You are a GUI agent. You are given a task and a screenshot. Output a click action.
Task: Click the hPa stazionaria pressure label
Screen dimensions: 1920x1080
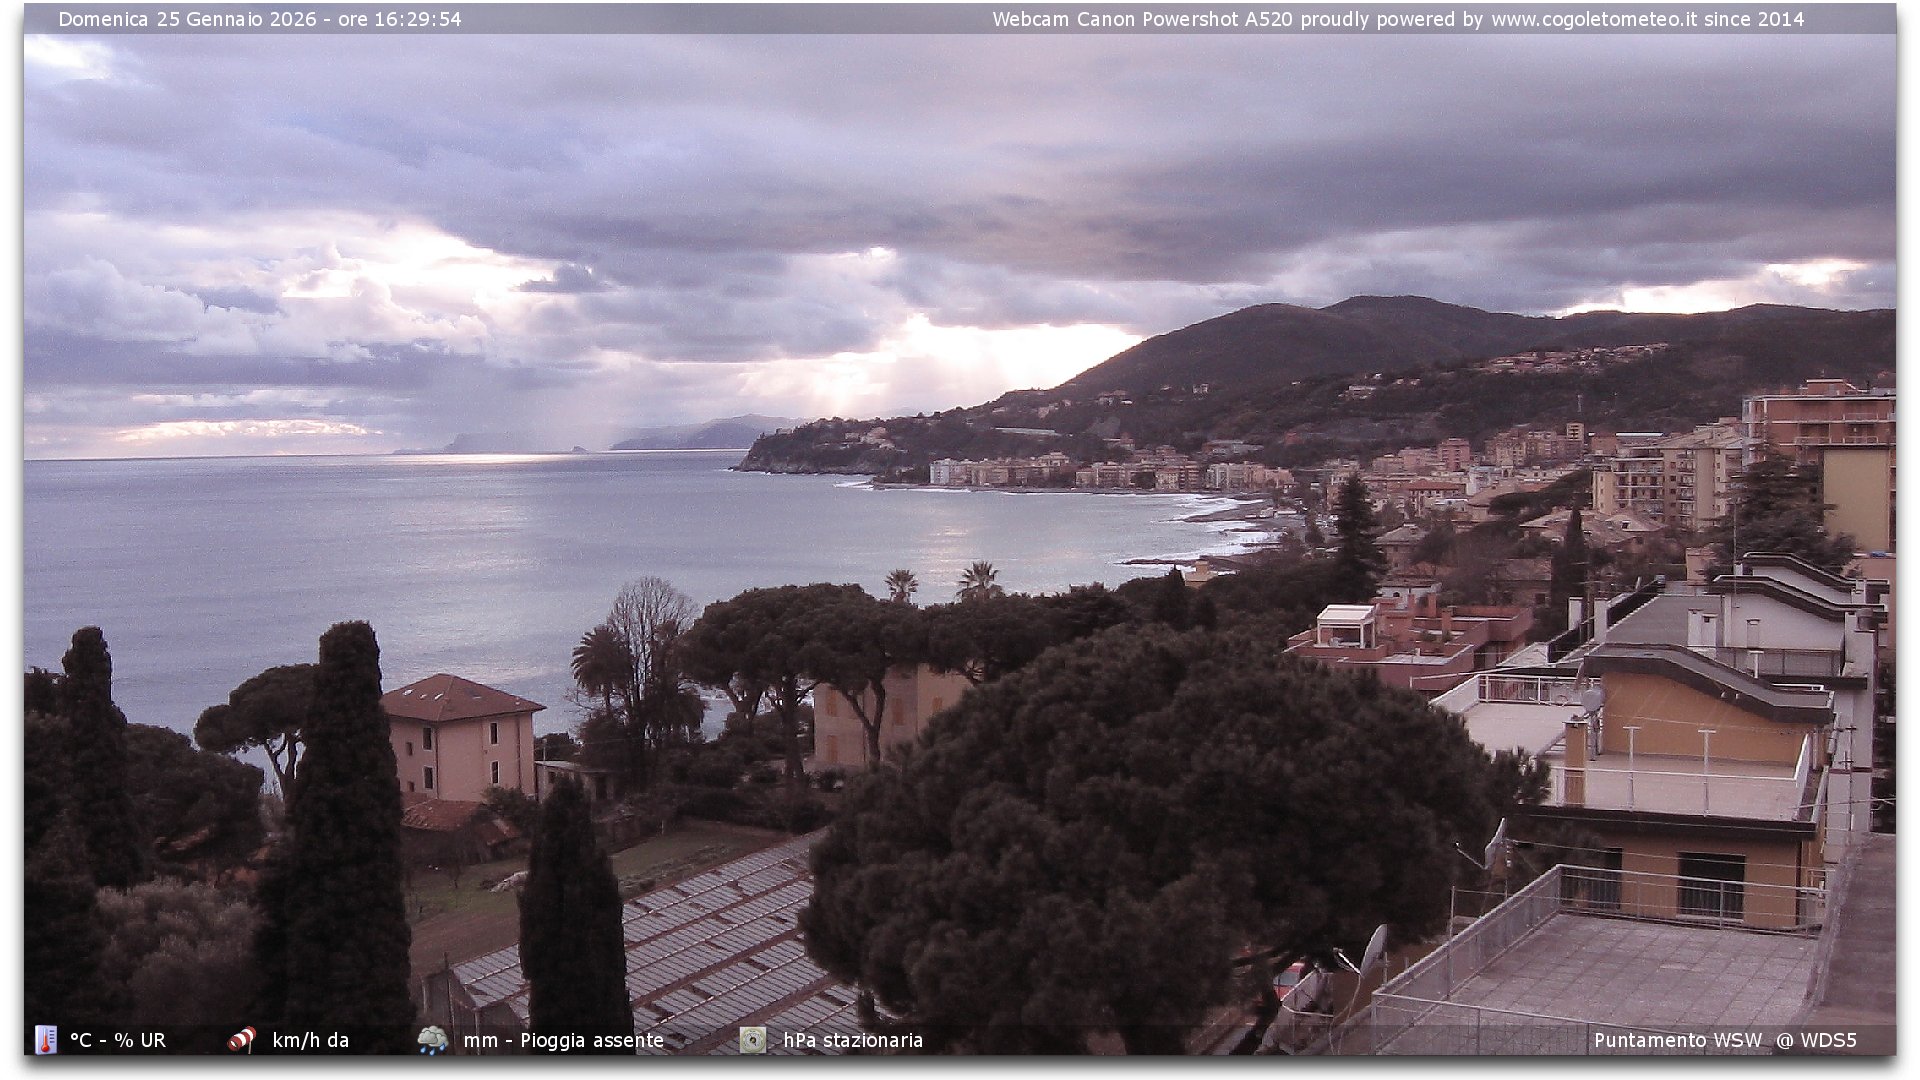tap(852, 1040)
